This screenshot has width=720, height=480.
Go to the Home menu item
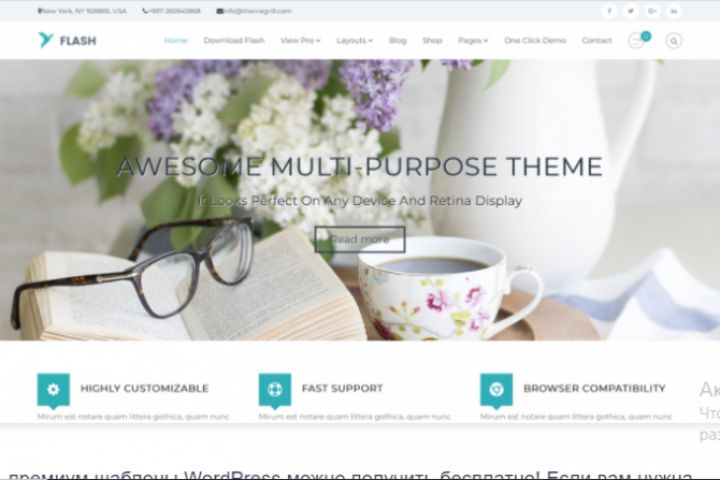pos(176,40)
